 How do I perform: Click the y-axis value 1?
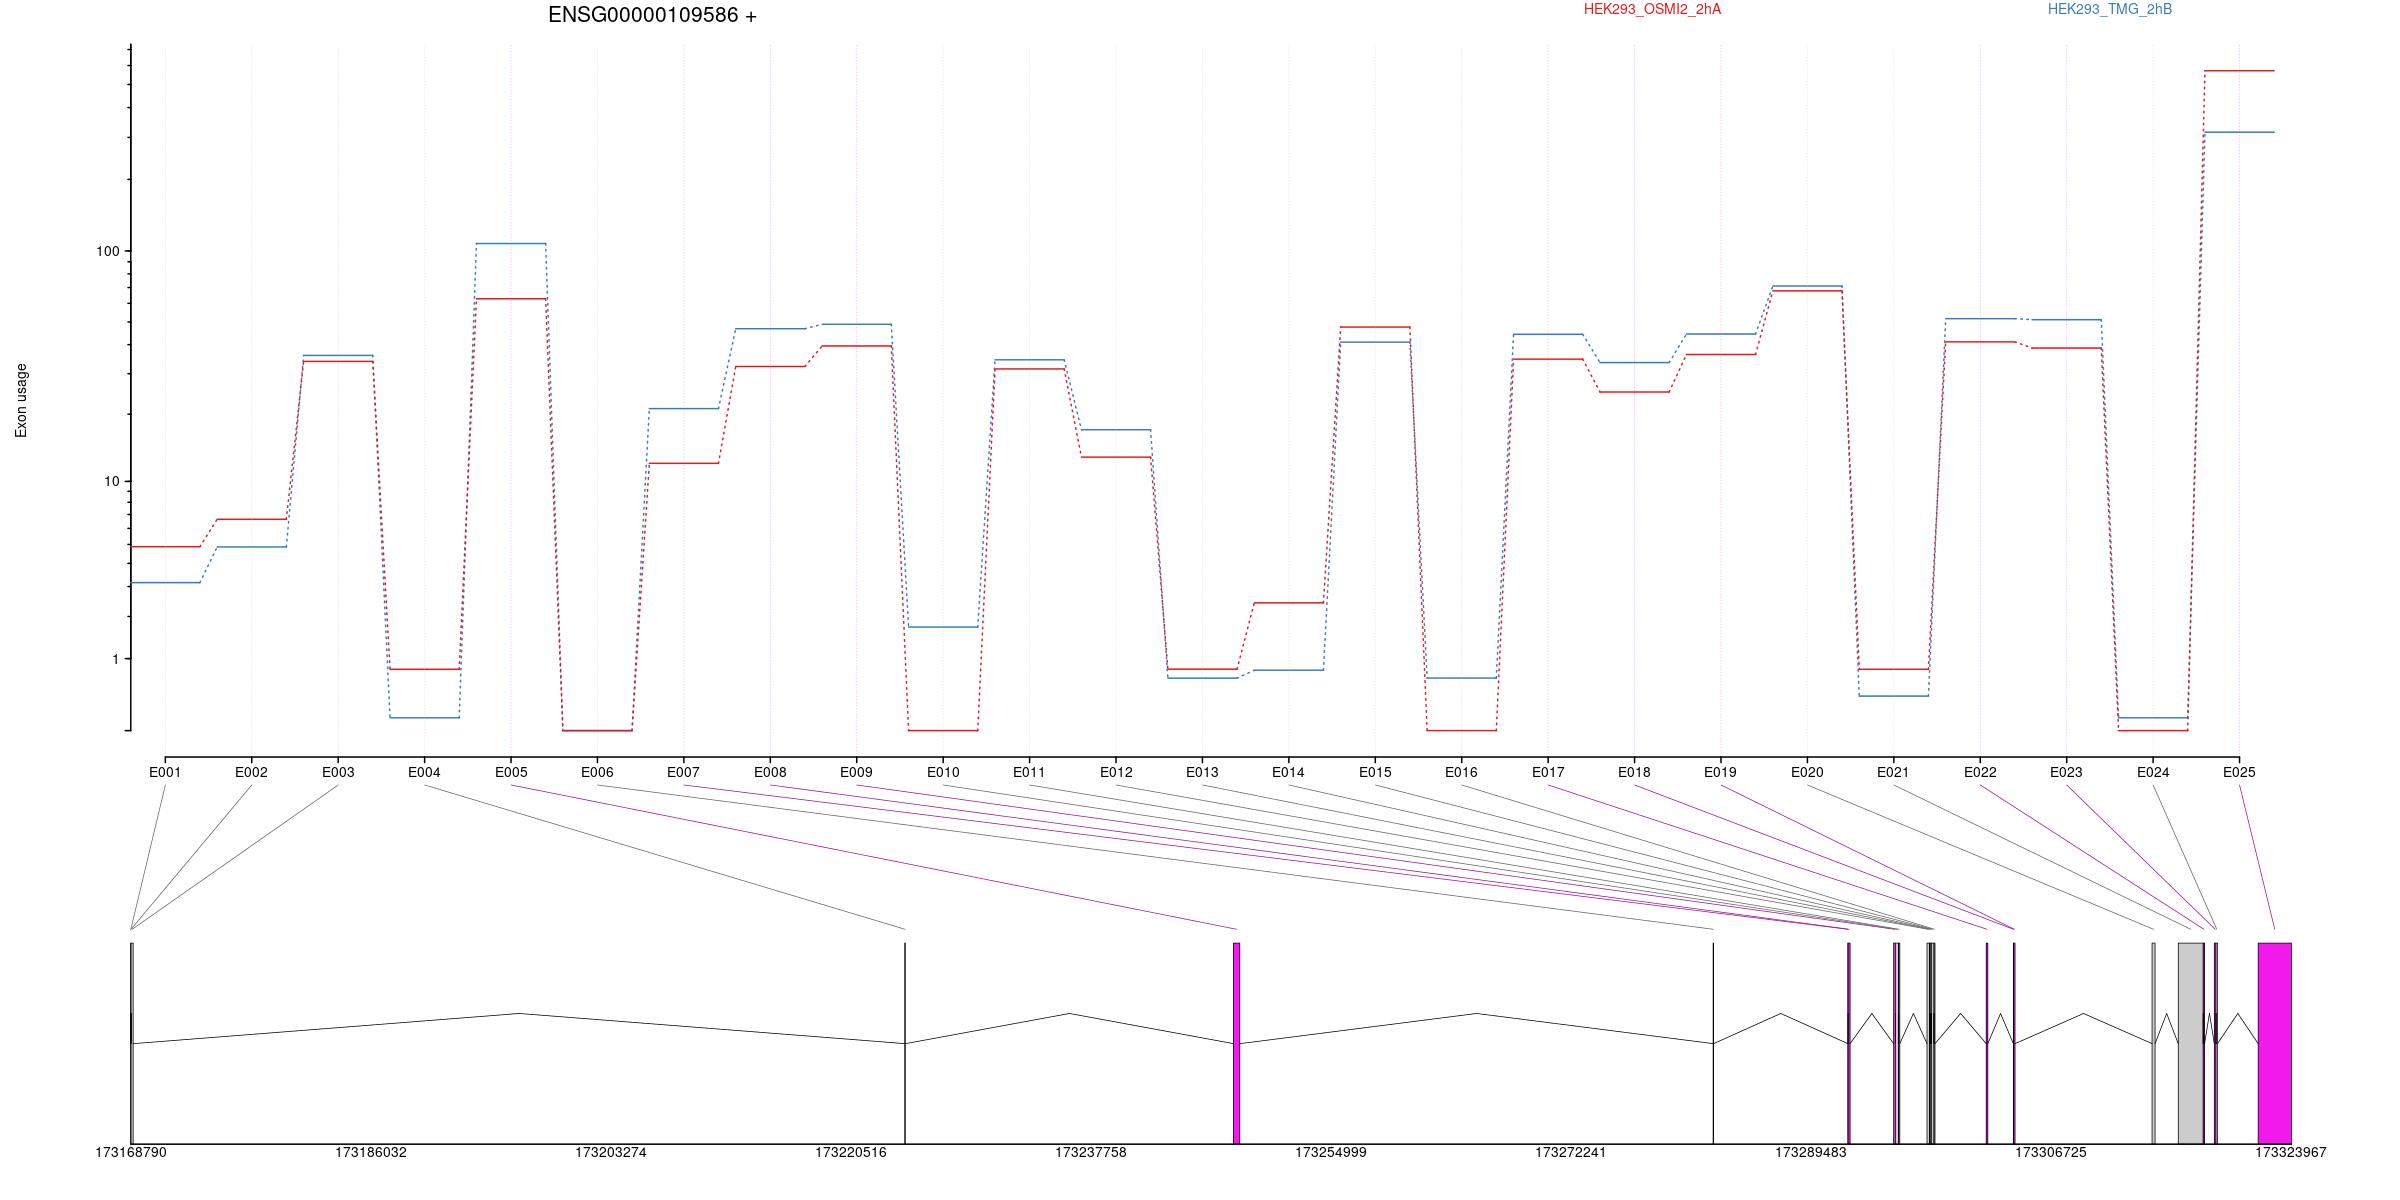115,659
